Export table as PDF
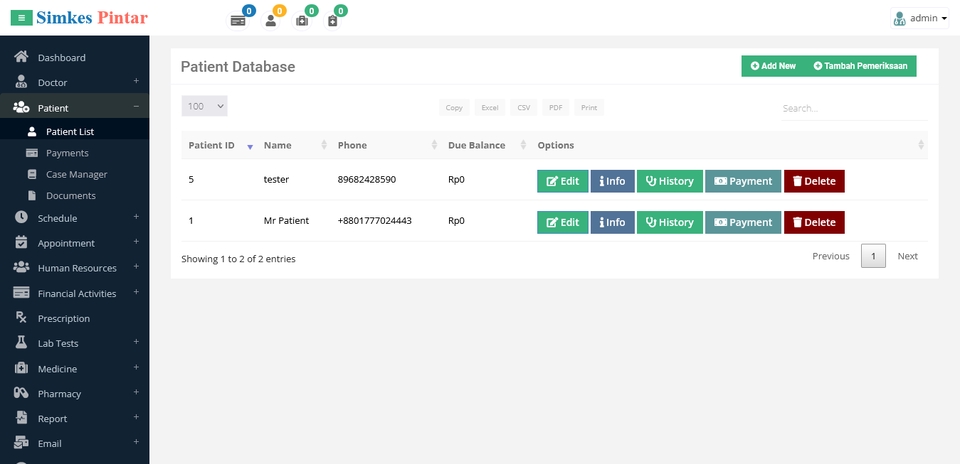960x464 pixels. point(555,108)
